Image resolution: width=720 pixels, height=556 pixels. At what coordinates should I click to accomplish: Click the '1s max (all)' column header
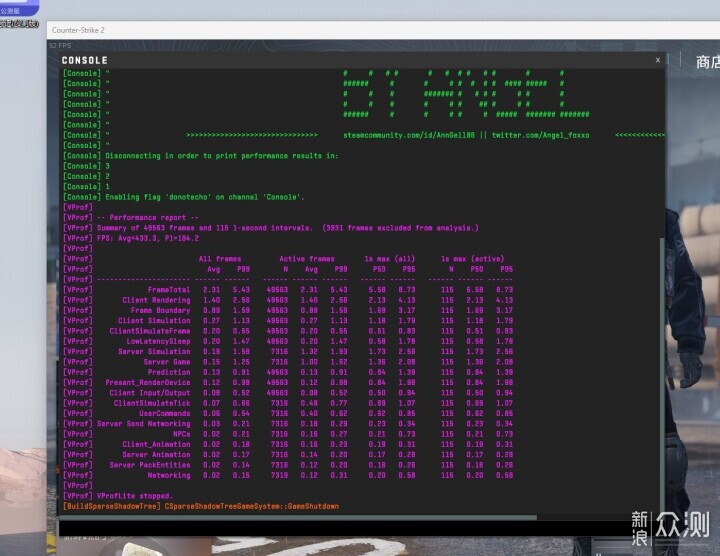pos(389,259)
